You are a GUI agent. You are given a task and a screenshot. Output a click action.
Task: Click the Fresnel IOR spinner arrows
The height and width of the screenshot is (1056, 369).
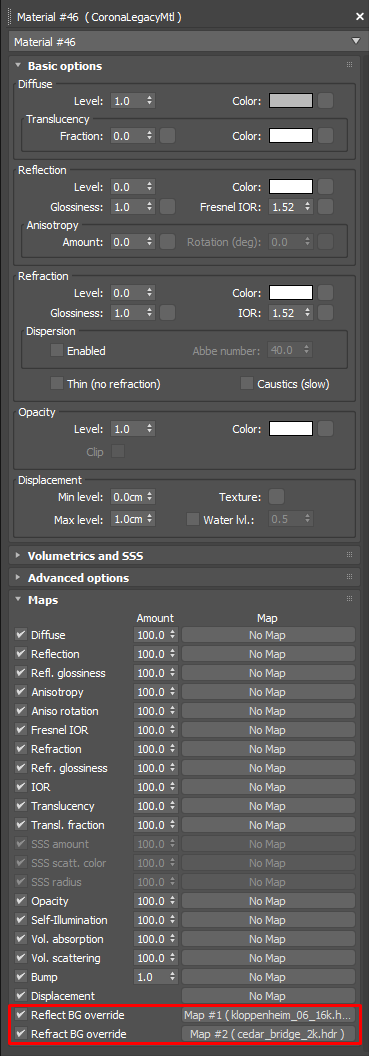coord(308,207)
